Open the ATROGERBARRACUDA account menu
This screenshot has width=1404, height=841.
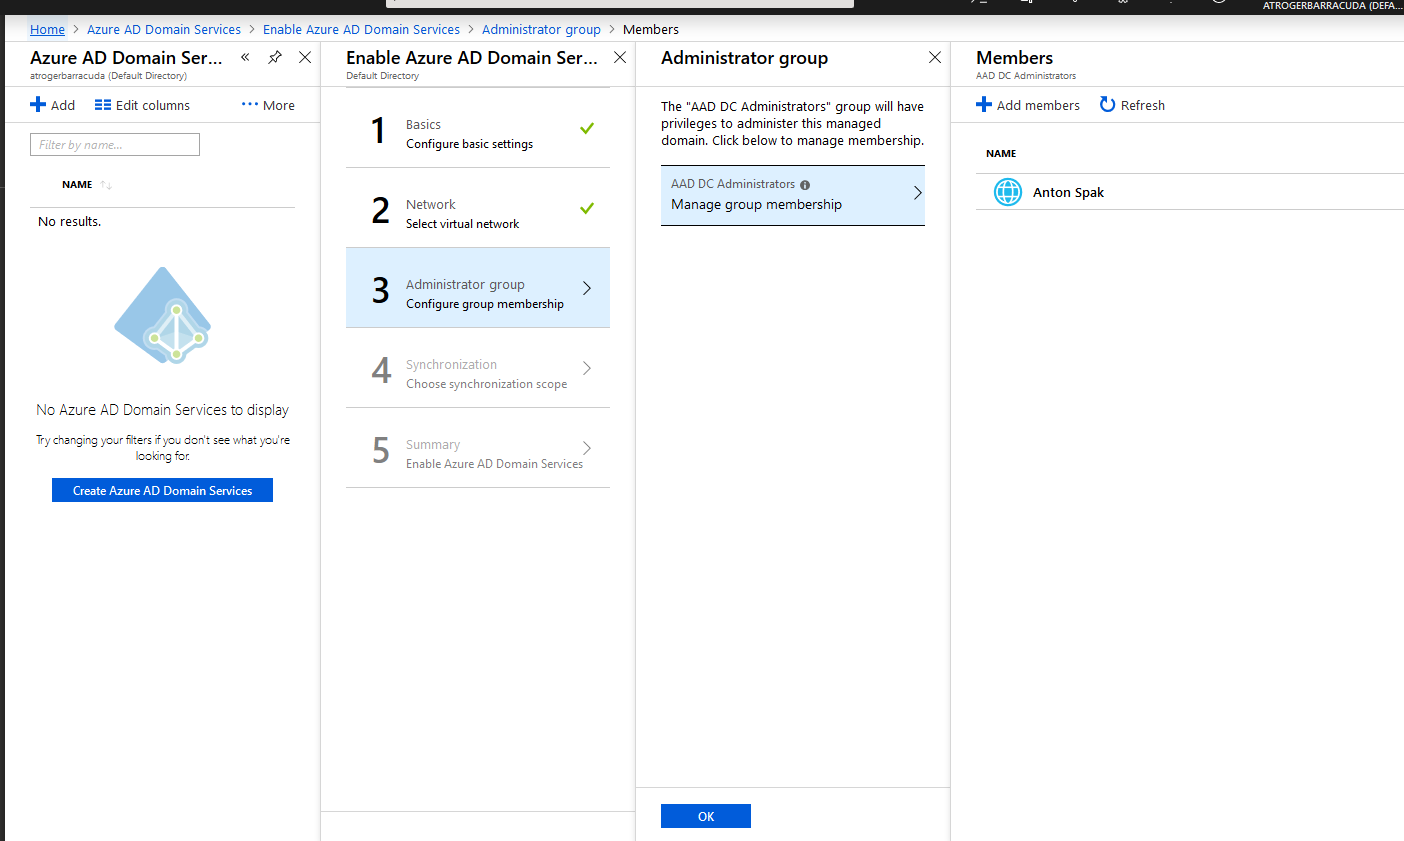click(x=1332, y=6)
